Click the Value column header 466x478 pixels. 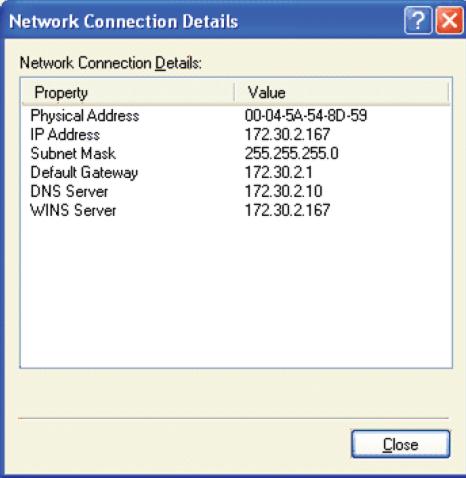(x=342, y=93)
